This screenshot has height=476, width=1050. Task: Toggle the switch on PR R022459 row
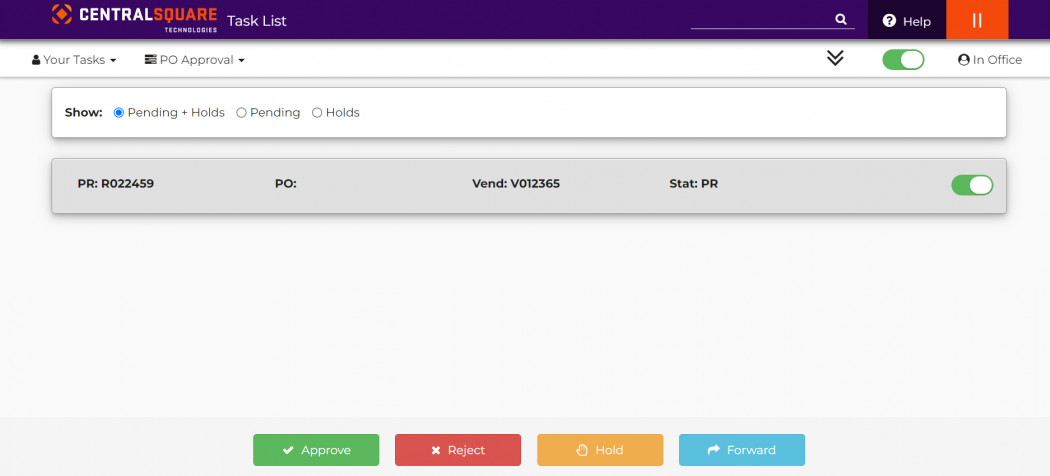click(x=971, y=185)
